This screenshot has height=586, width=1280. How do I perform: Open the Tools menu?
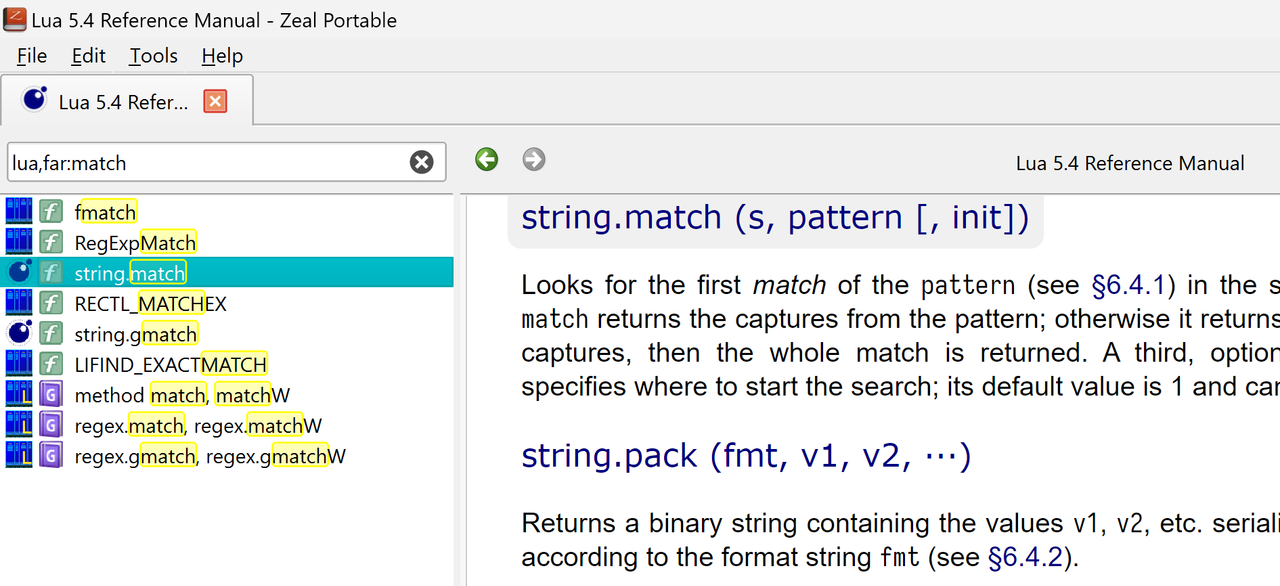click(153, 56)
